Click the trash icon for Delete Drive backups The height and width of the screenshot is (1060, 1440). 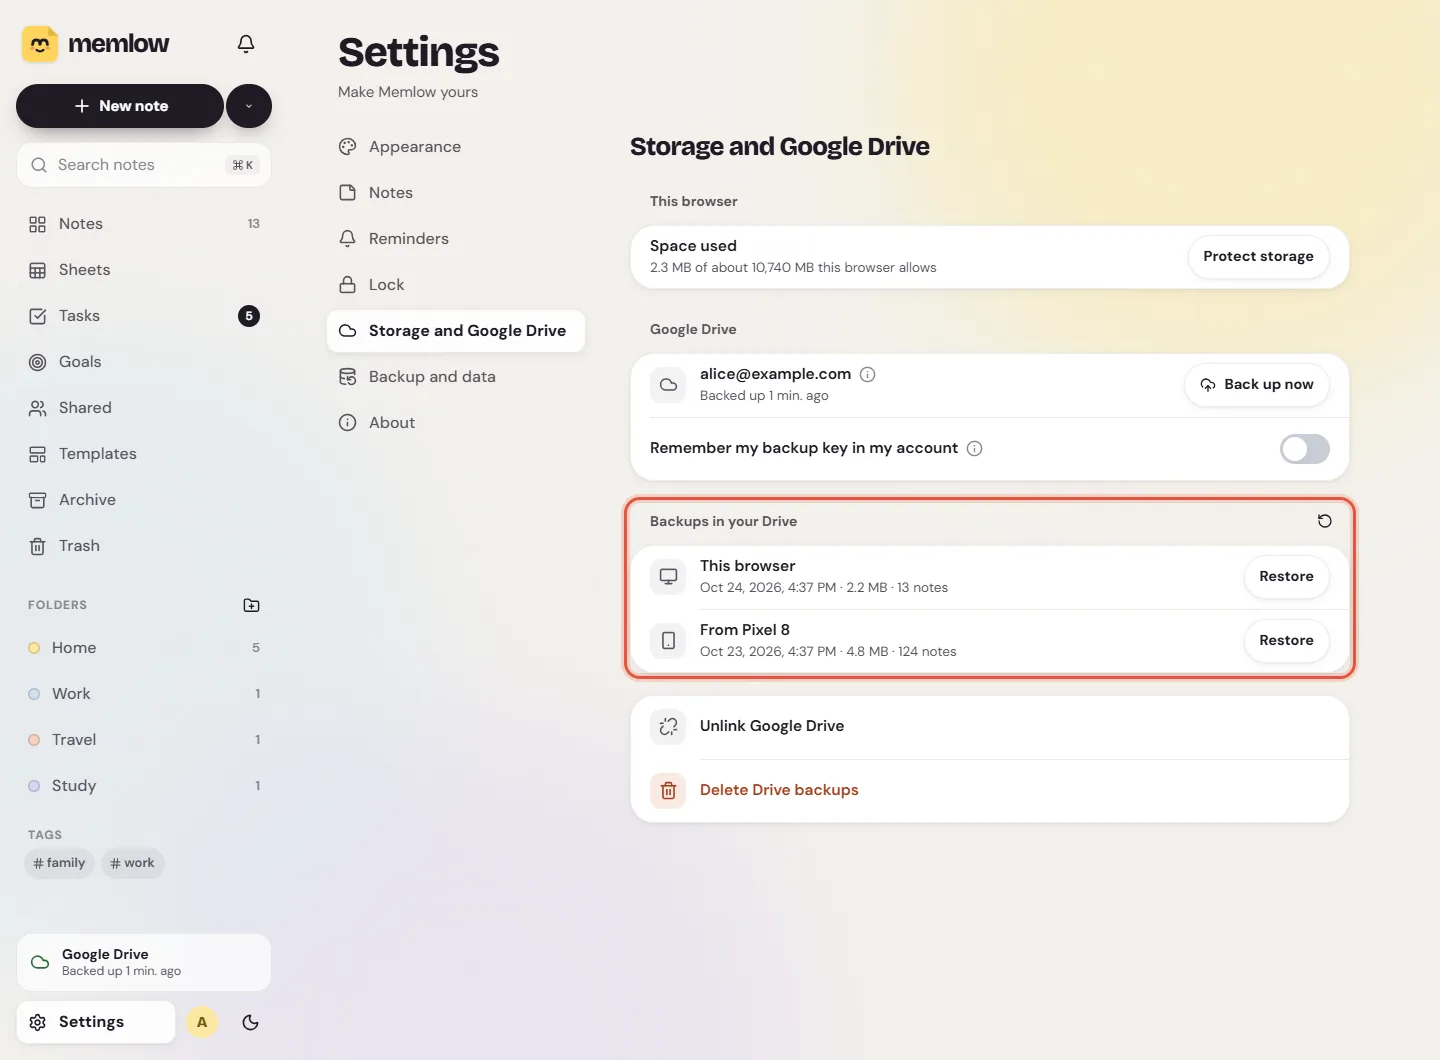pos(668,791)
